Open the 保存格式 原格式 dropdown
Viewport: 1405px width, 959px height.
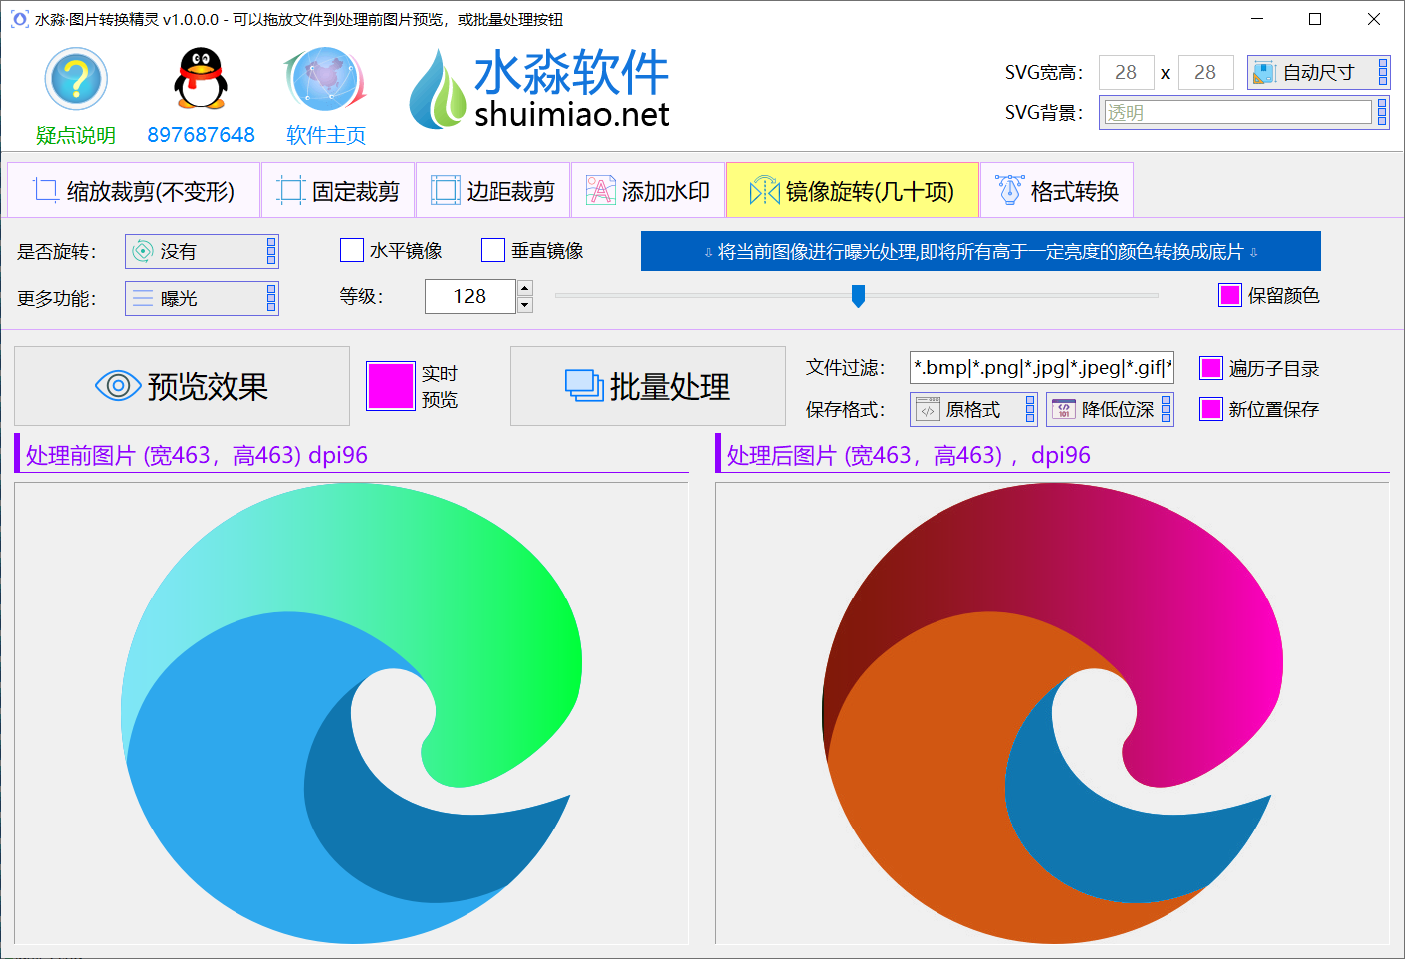[973, 409]
